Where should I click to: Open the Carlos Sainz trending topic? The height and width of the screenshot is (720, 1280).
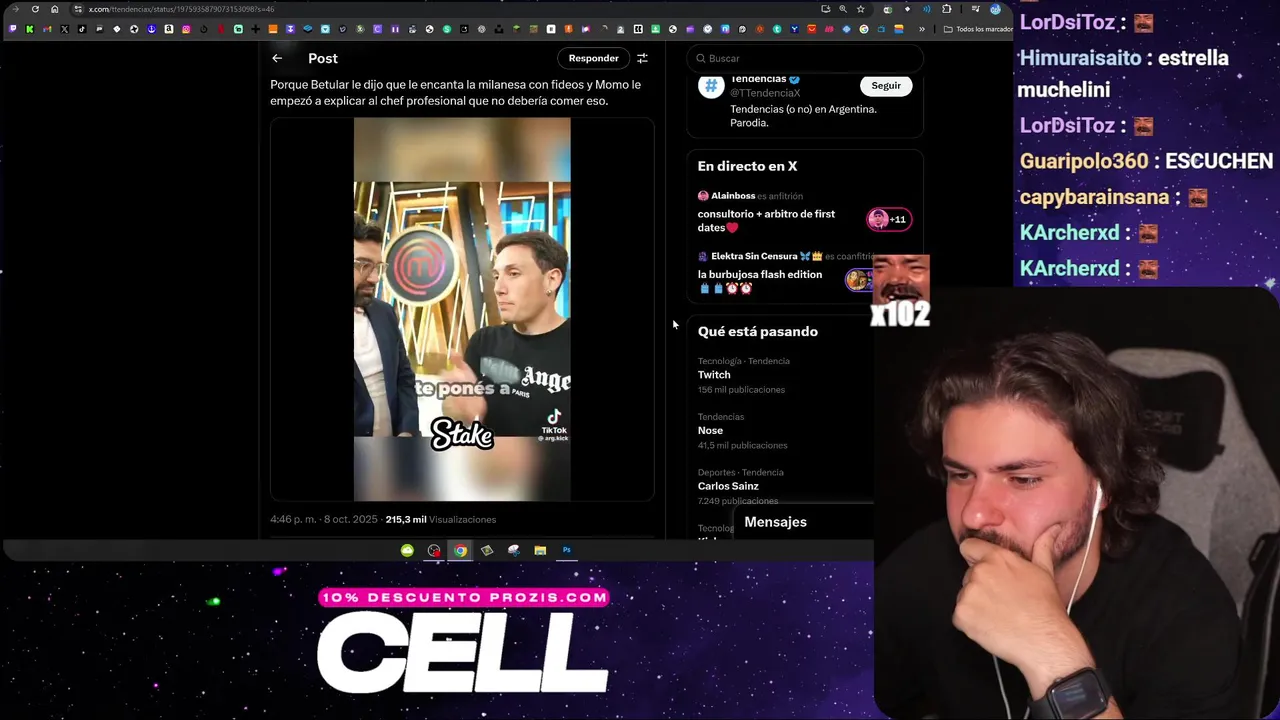(728, 486)
